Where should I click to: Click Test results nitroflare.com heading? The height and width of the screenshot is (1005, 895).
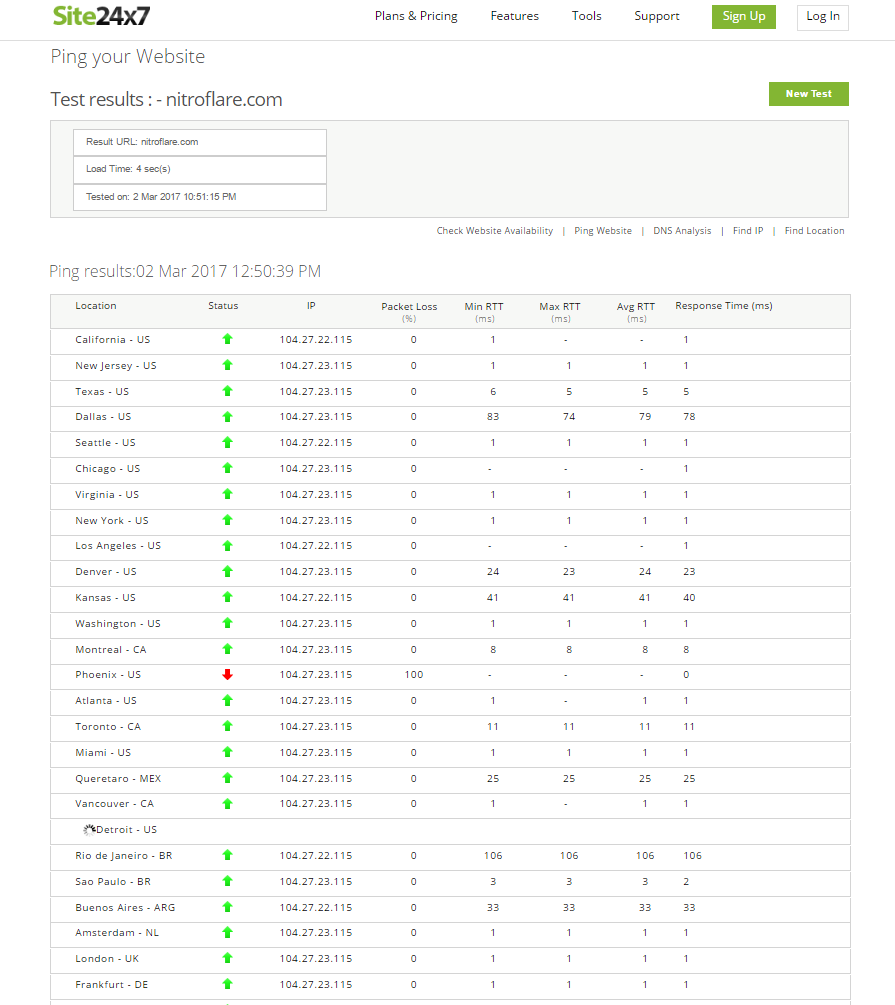pyautogui.click(x=166, y=99)
